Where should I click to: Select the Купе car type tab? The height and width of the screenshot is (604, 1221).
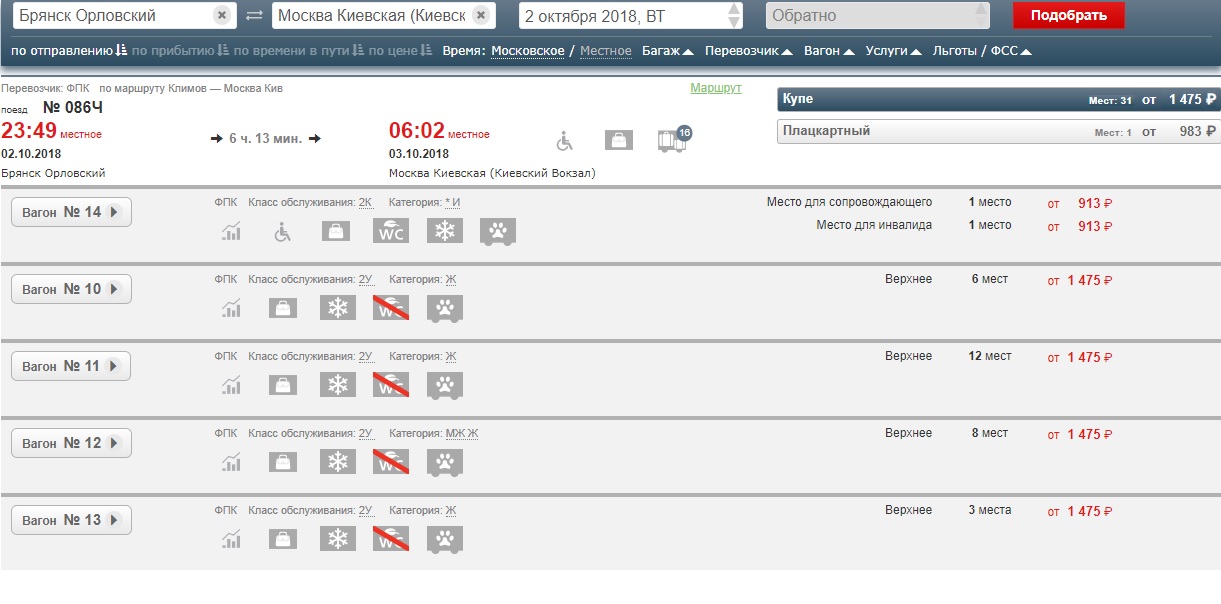pos(998,100)
